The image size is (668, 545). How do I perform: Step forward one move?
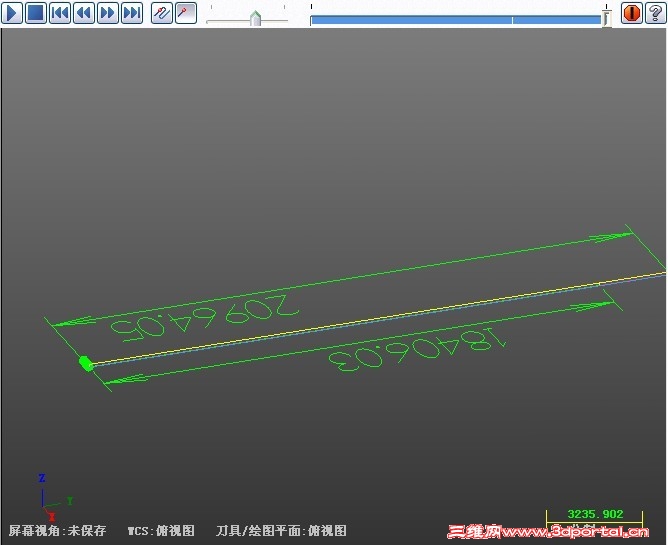pyautogui.click(x=108, y=13)
